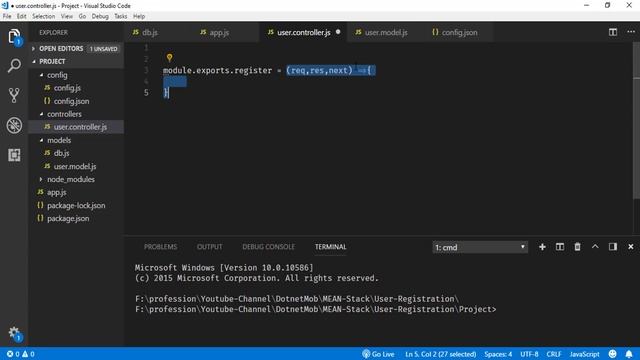Change file encoding UTF-8

529,354
